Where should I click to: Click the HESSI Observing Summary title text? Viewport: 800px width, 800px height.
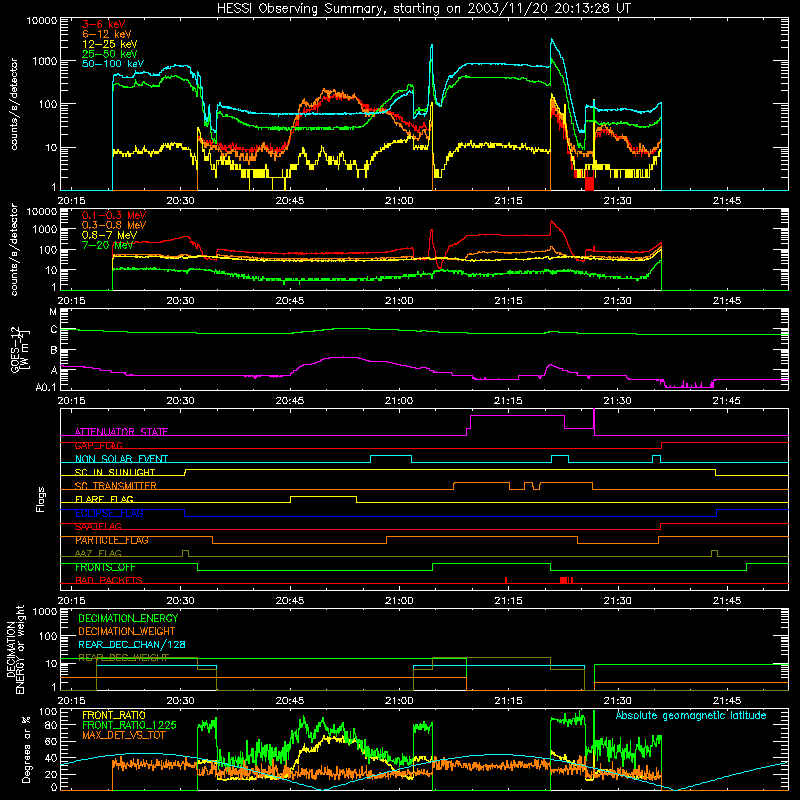click(x=424, y=9)
